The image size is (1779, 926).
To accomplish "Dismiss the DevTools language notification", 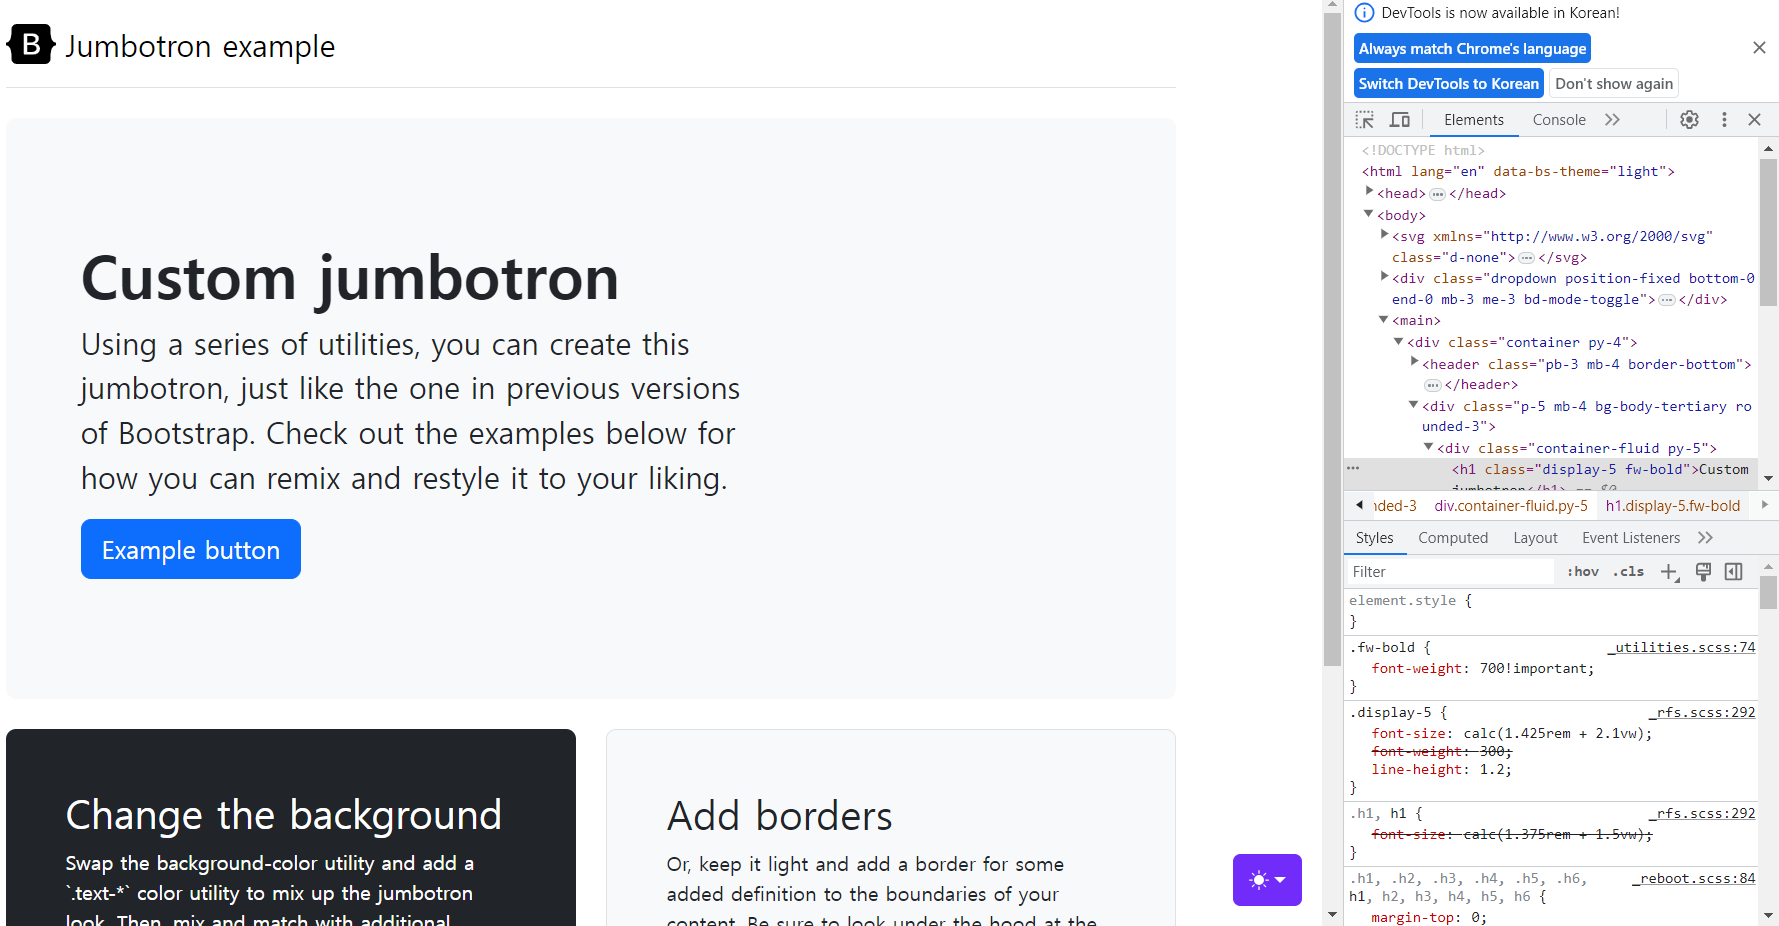I will [x=1759, y=48].
